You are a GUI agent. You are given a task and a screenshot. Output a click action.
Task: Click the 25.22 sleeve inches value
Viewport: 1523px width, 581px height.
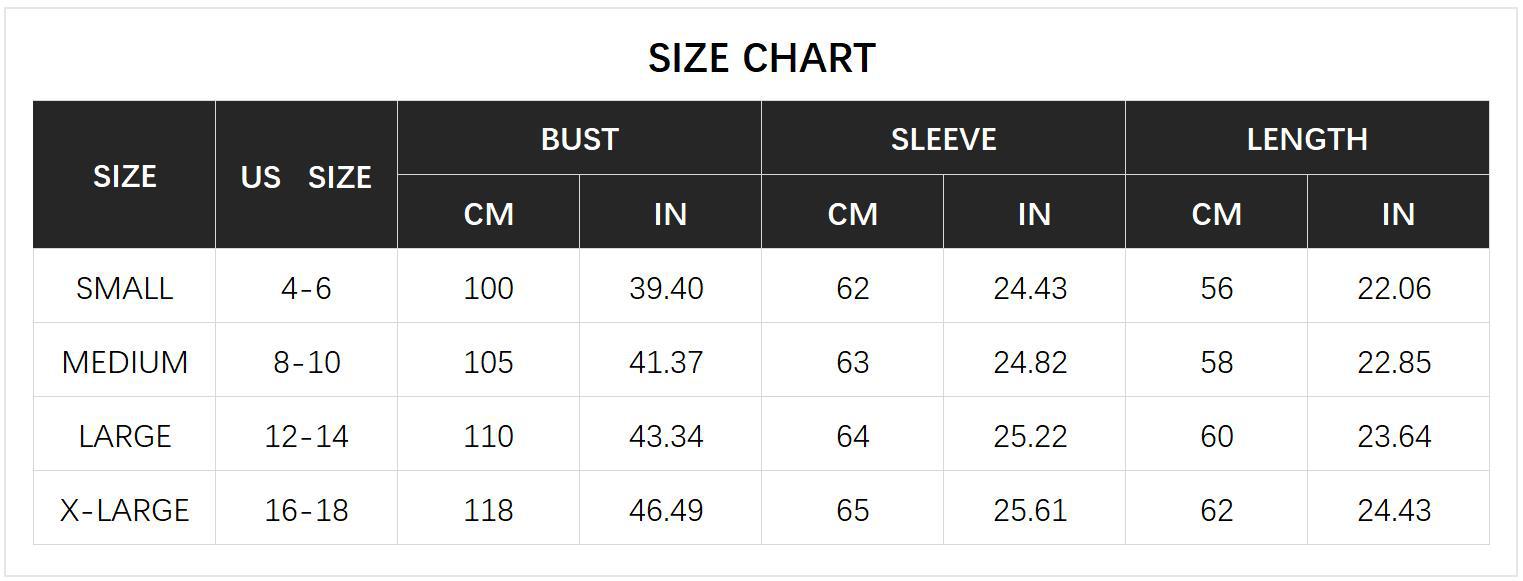1030,436
